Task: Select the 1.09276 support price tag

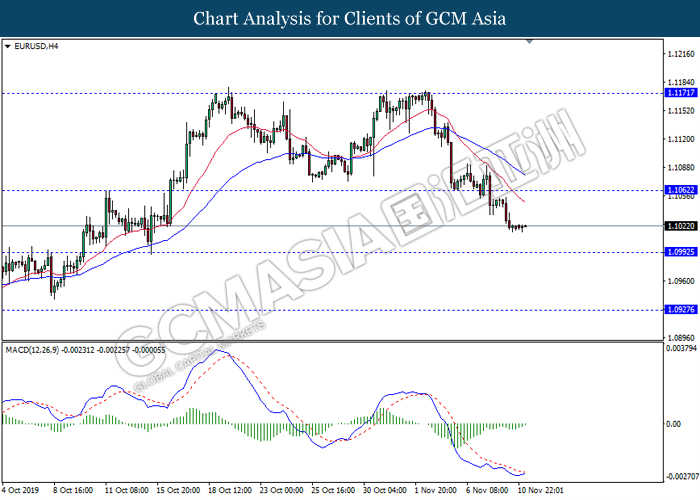Action: click(680, 309)
